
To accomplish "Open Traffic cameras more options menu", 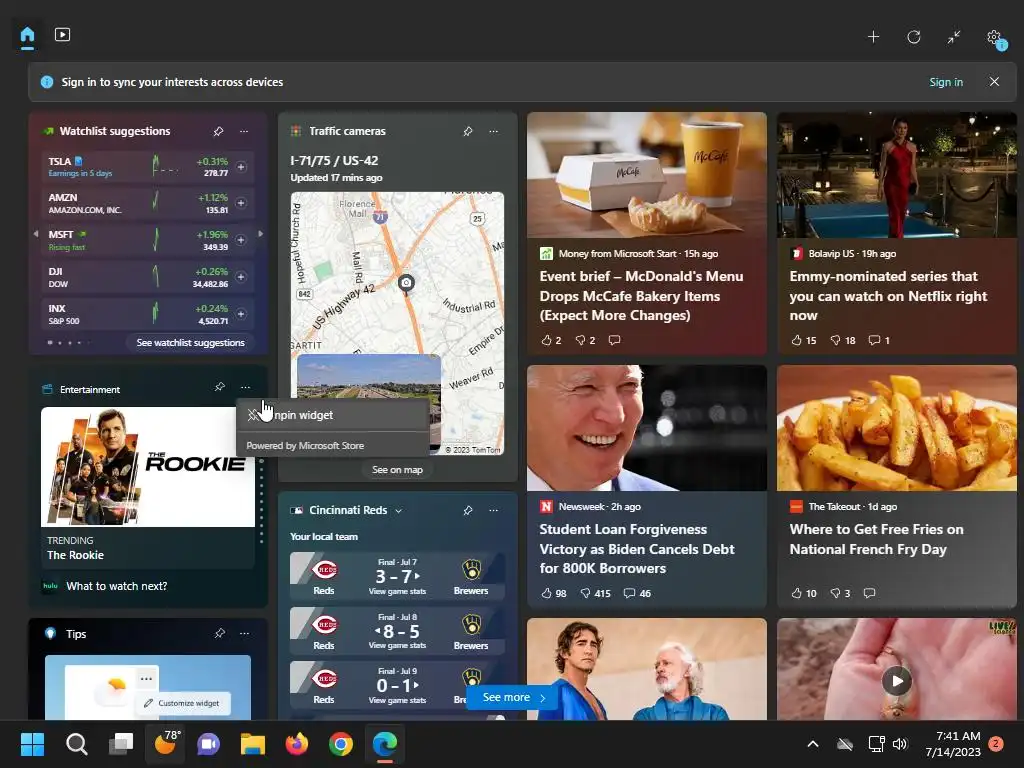I will tap(494, 131).
